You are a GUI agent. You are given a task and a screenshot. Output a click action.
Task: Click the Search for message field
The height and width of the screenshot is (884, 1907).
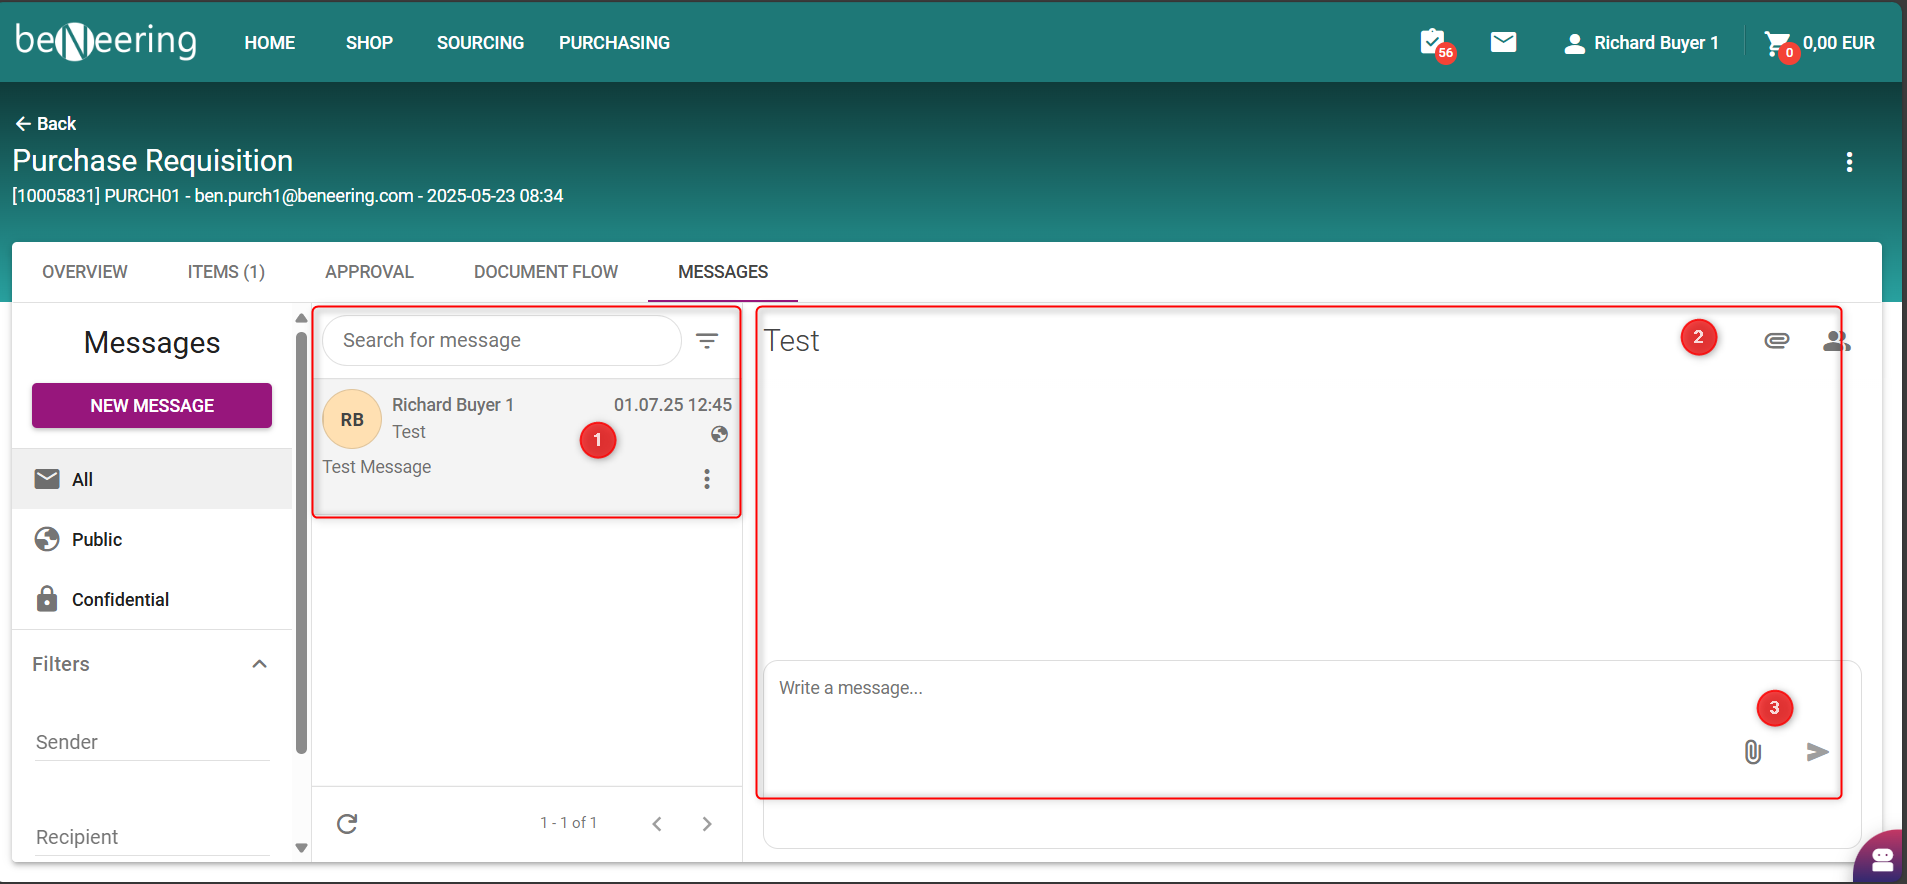click(500, 341)
